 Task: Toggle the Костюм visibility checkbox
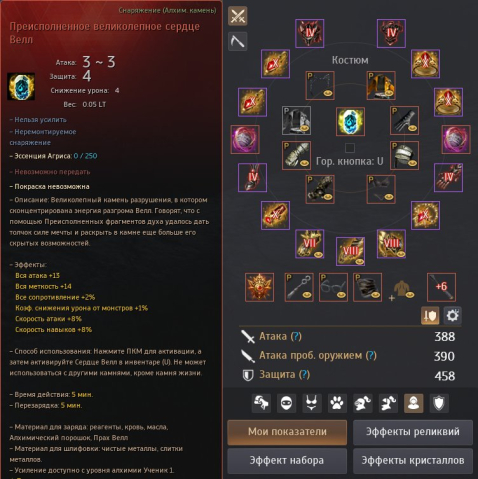click(x=350, y=148)
